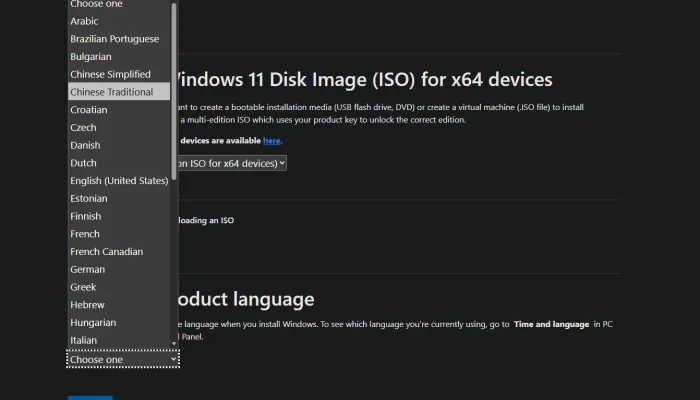The width and height of the screenshot is (700, 400).
Task: Select Finnish language option
Action: coord(119,216)
